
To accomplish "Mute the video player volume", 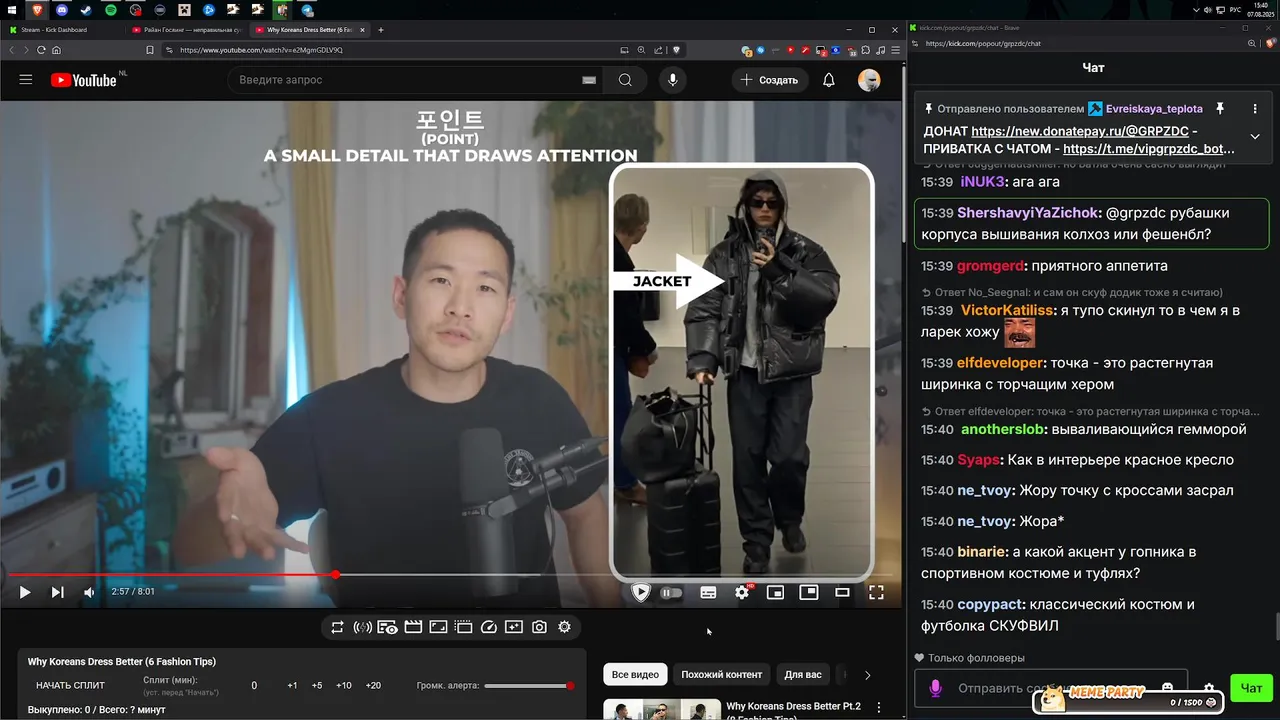I will (89, 592).
